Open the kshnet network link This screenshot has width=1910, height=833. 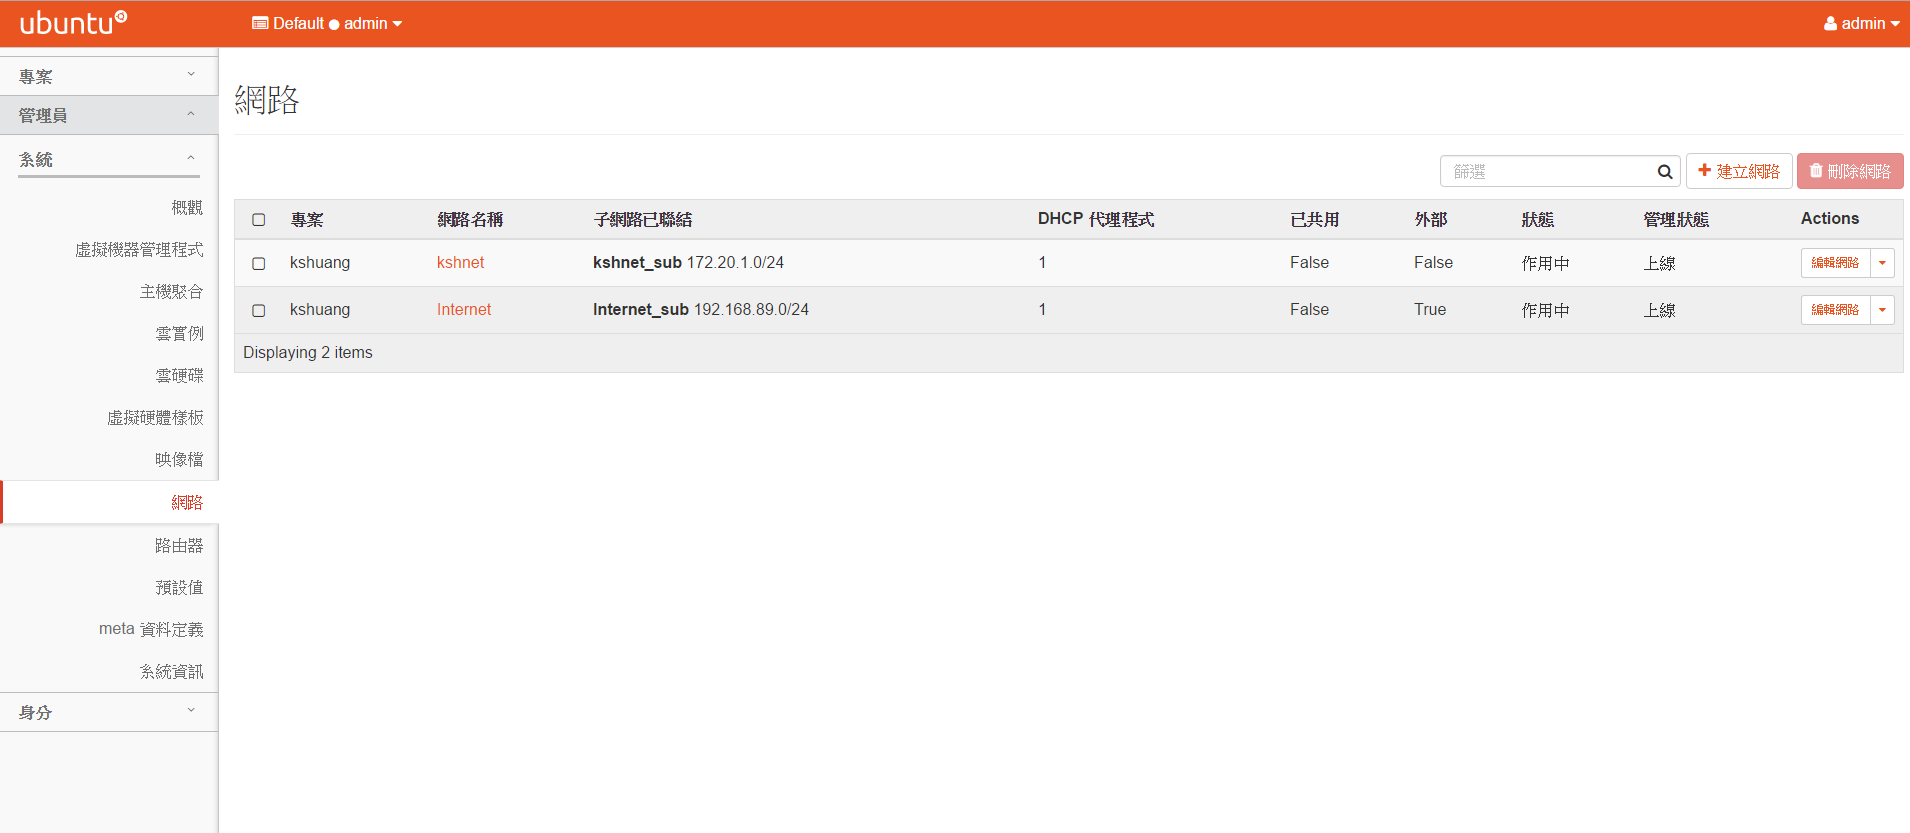click(x=460, y=262)
